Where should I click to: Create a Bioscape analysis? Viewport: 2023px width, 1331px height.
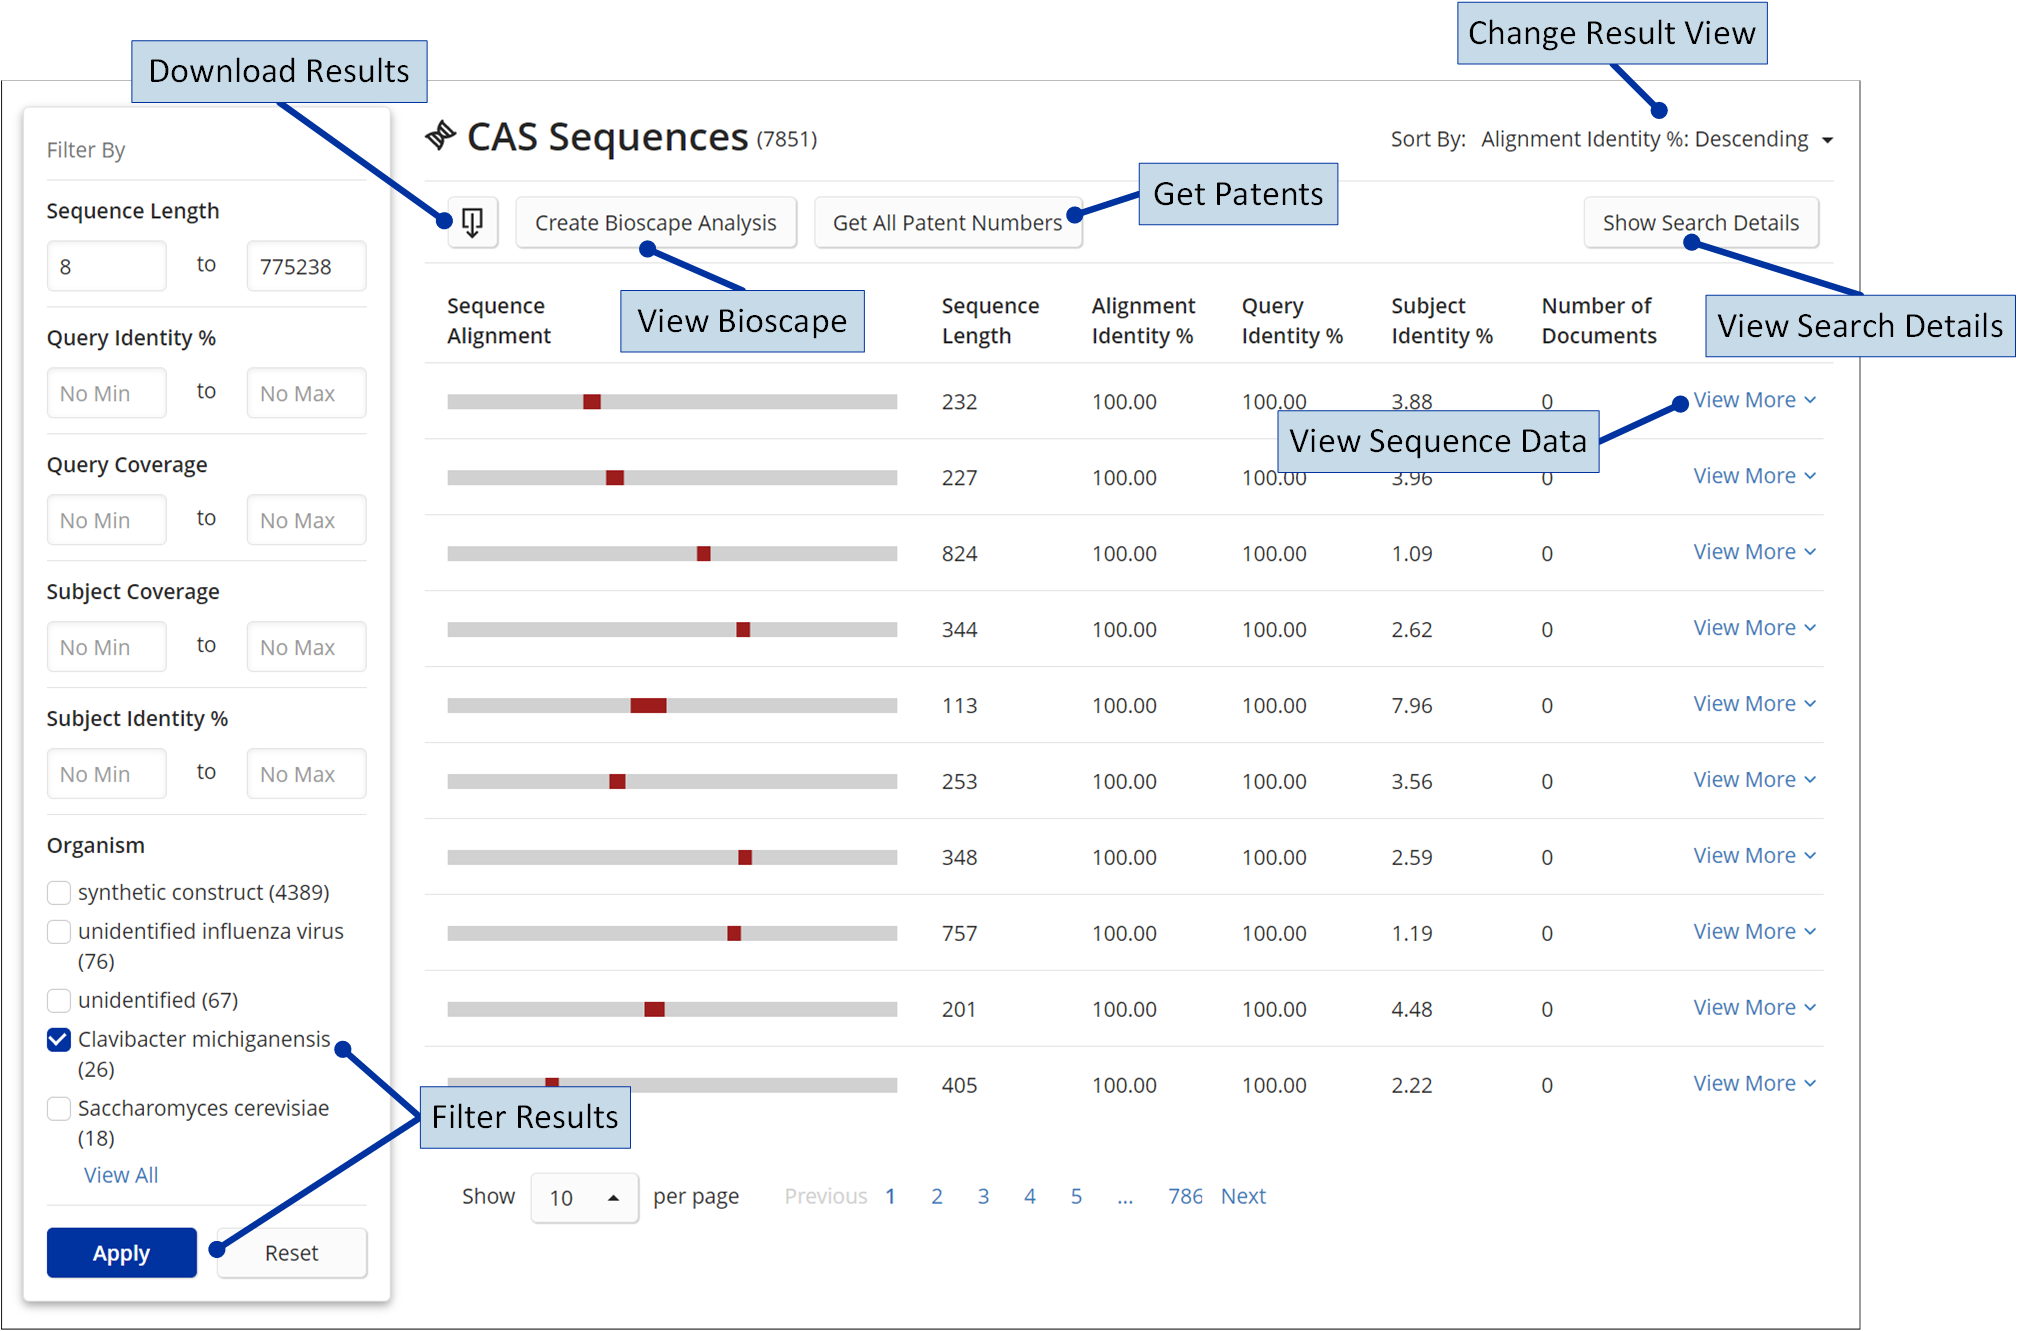point(656,222)
